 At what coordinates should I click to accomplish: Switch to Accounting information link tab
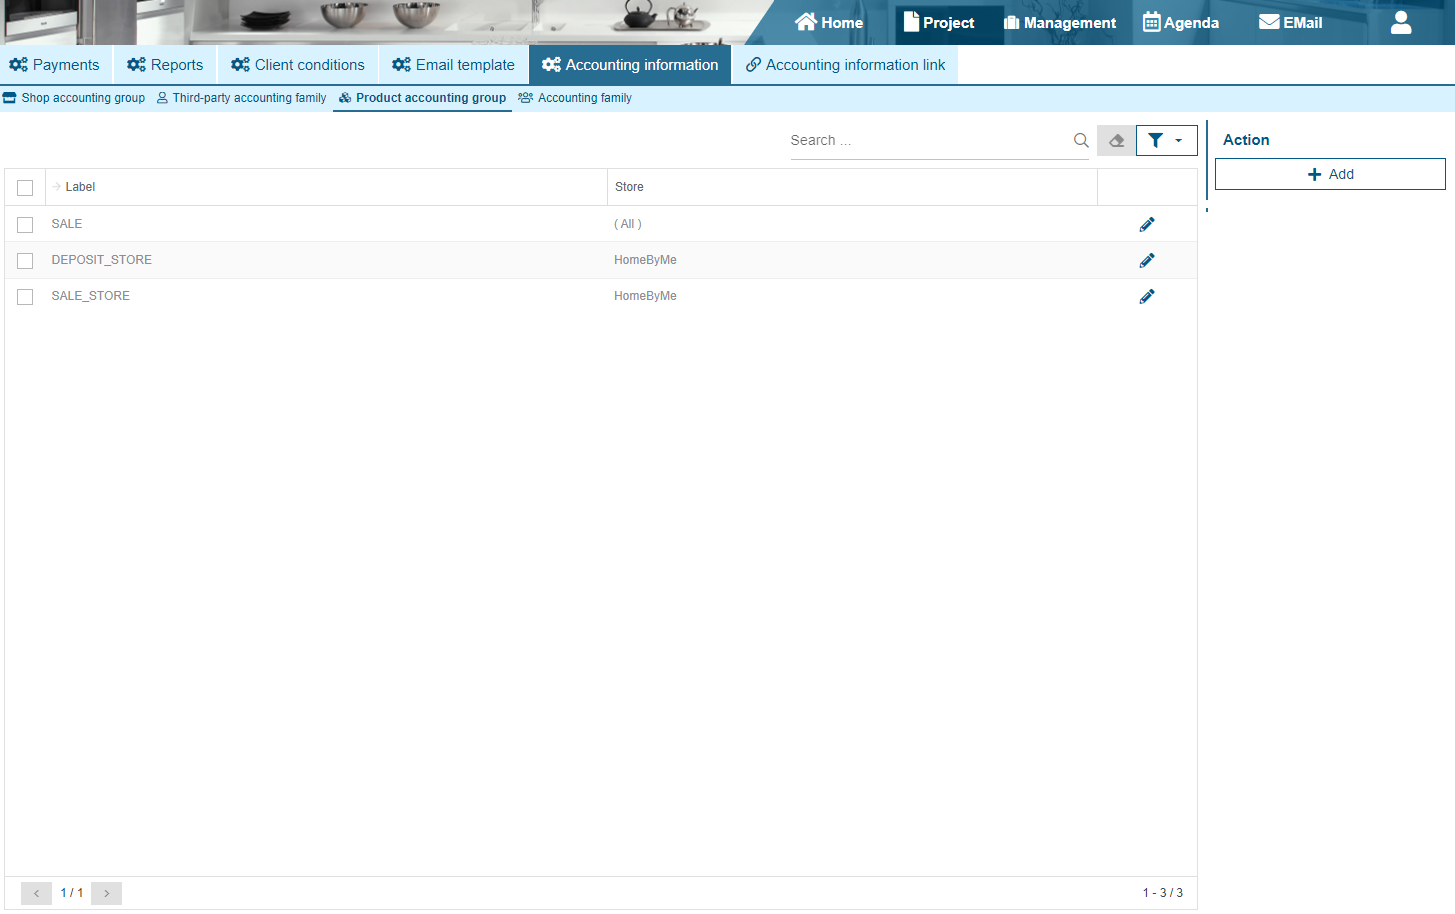pyautogui.click(x=845, y=65)
